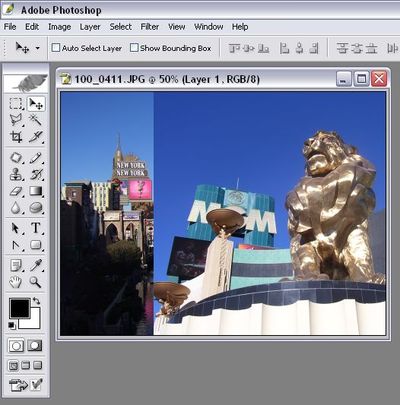Select the Hand tool
400x405 pixels.
tap(16, 282)
